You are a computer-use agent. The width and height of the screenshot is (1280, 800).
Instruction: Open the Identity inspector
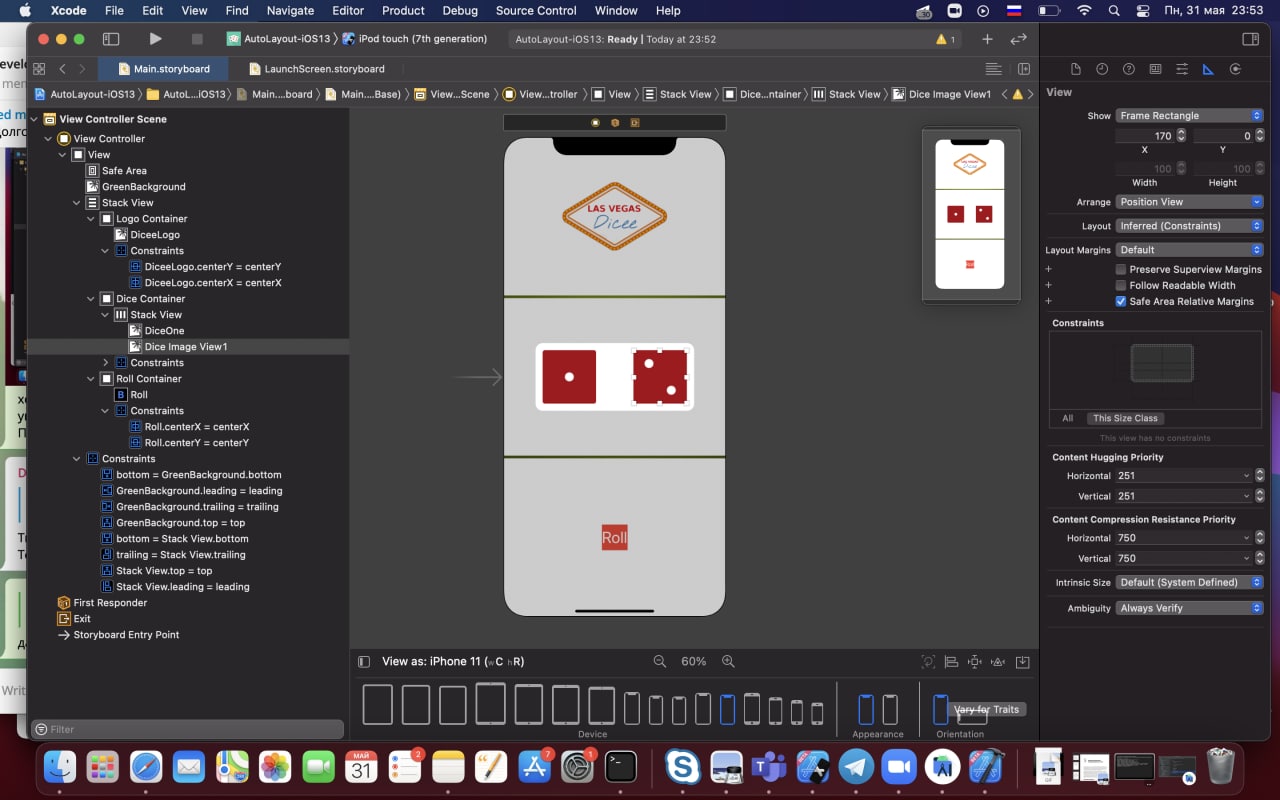pos(1156,69)
